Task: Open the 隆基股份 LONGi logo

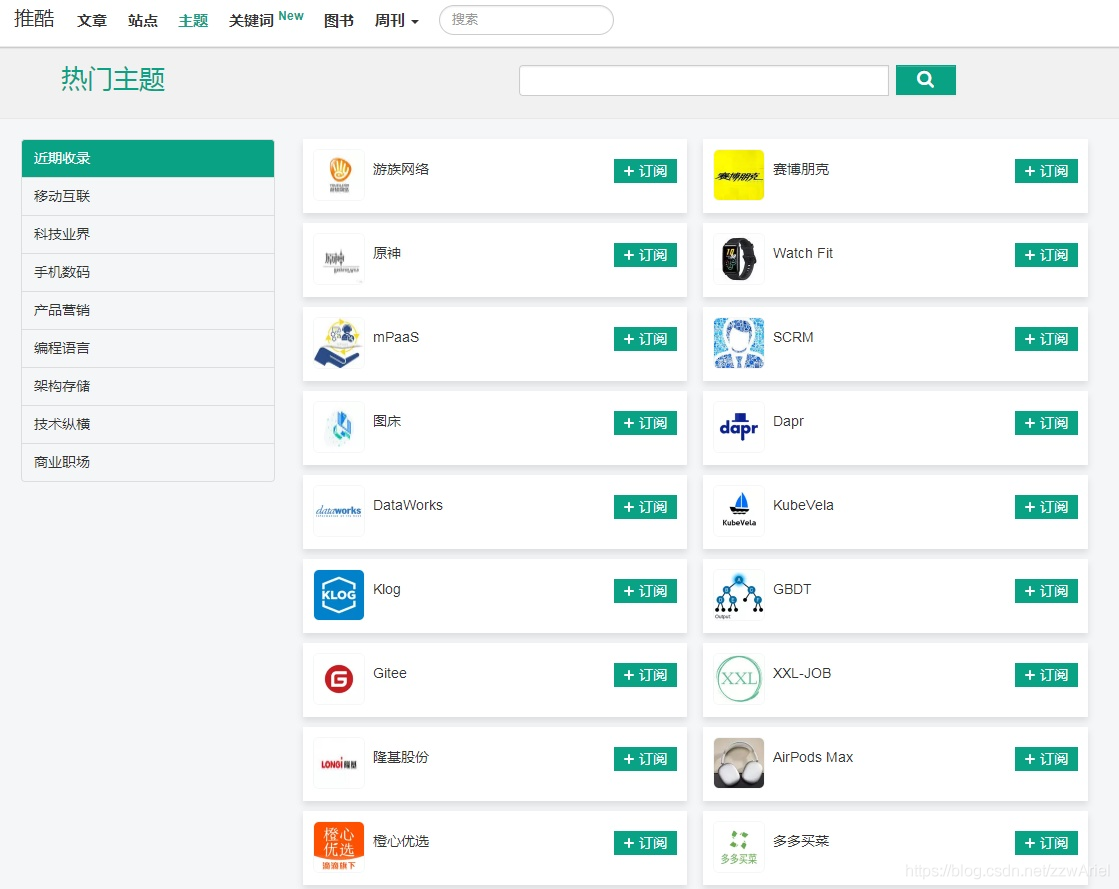Action: click(339, 763)
